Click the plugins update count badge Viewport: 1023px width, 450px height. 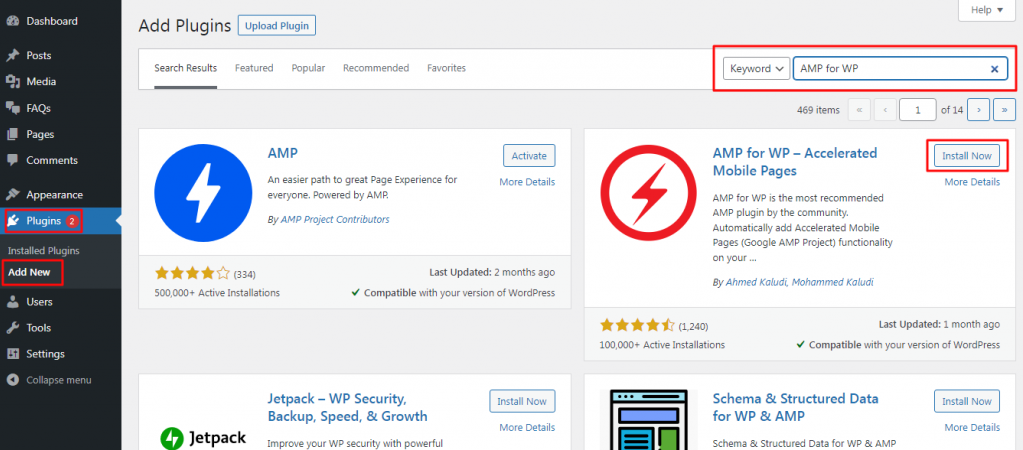tap(72, 221)
